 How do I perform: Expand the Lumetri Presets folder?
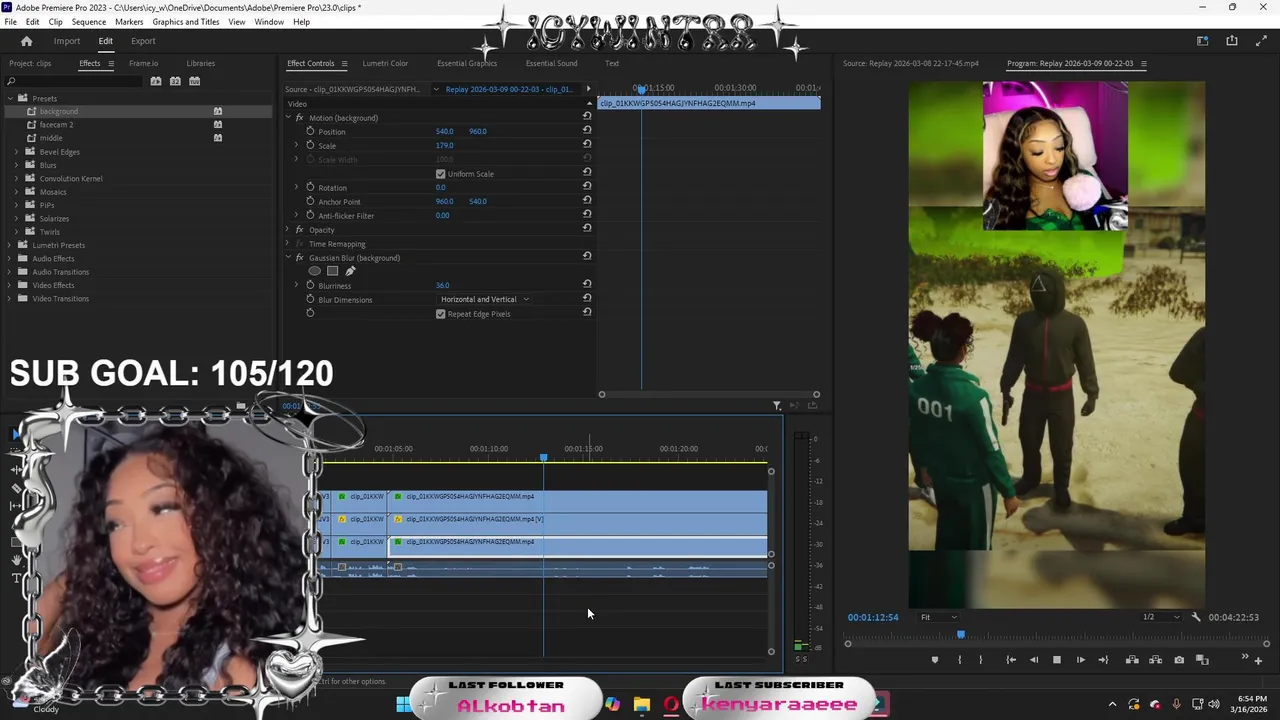[x=9, y=245]
